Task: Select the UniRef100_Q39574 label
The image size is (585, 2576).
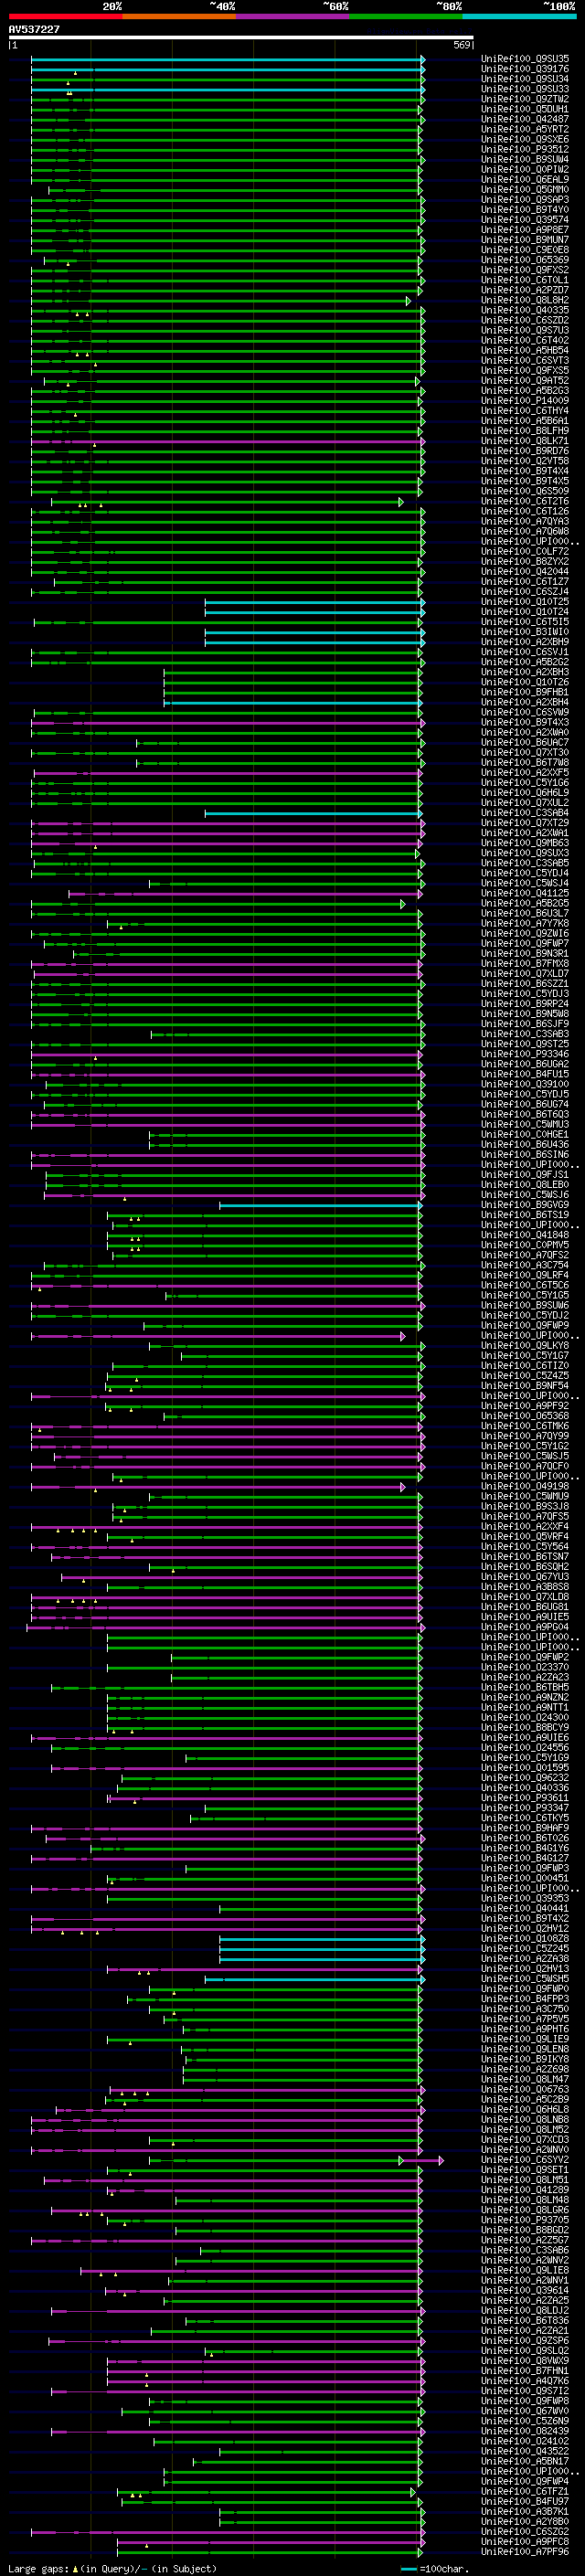Action: click(x=525, y=219)
